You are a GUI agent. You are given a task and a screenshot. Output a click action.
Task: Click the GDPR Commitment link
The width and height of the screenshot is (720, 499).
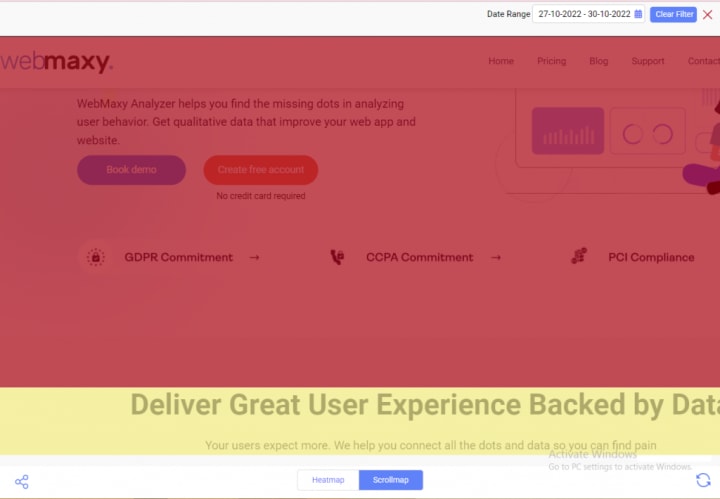coord(178,257)
